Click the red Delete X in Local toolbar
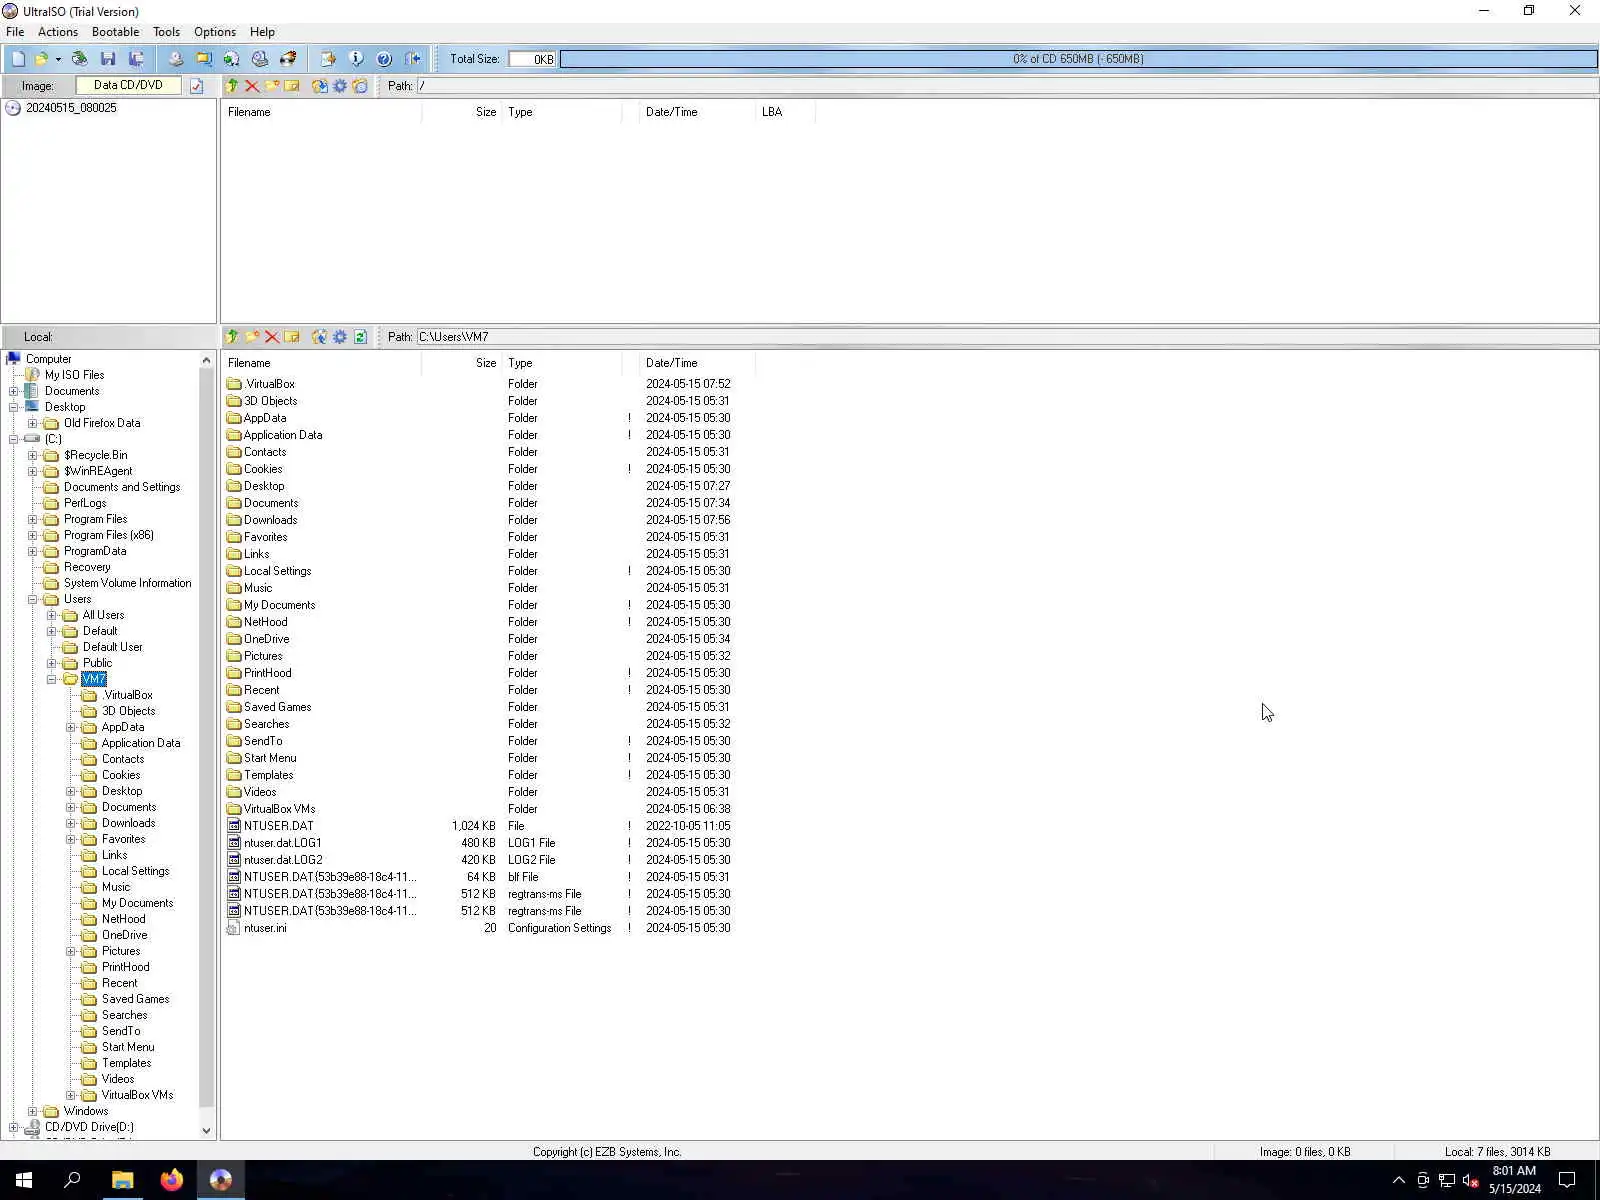 click(x=272, y=337)
